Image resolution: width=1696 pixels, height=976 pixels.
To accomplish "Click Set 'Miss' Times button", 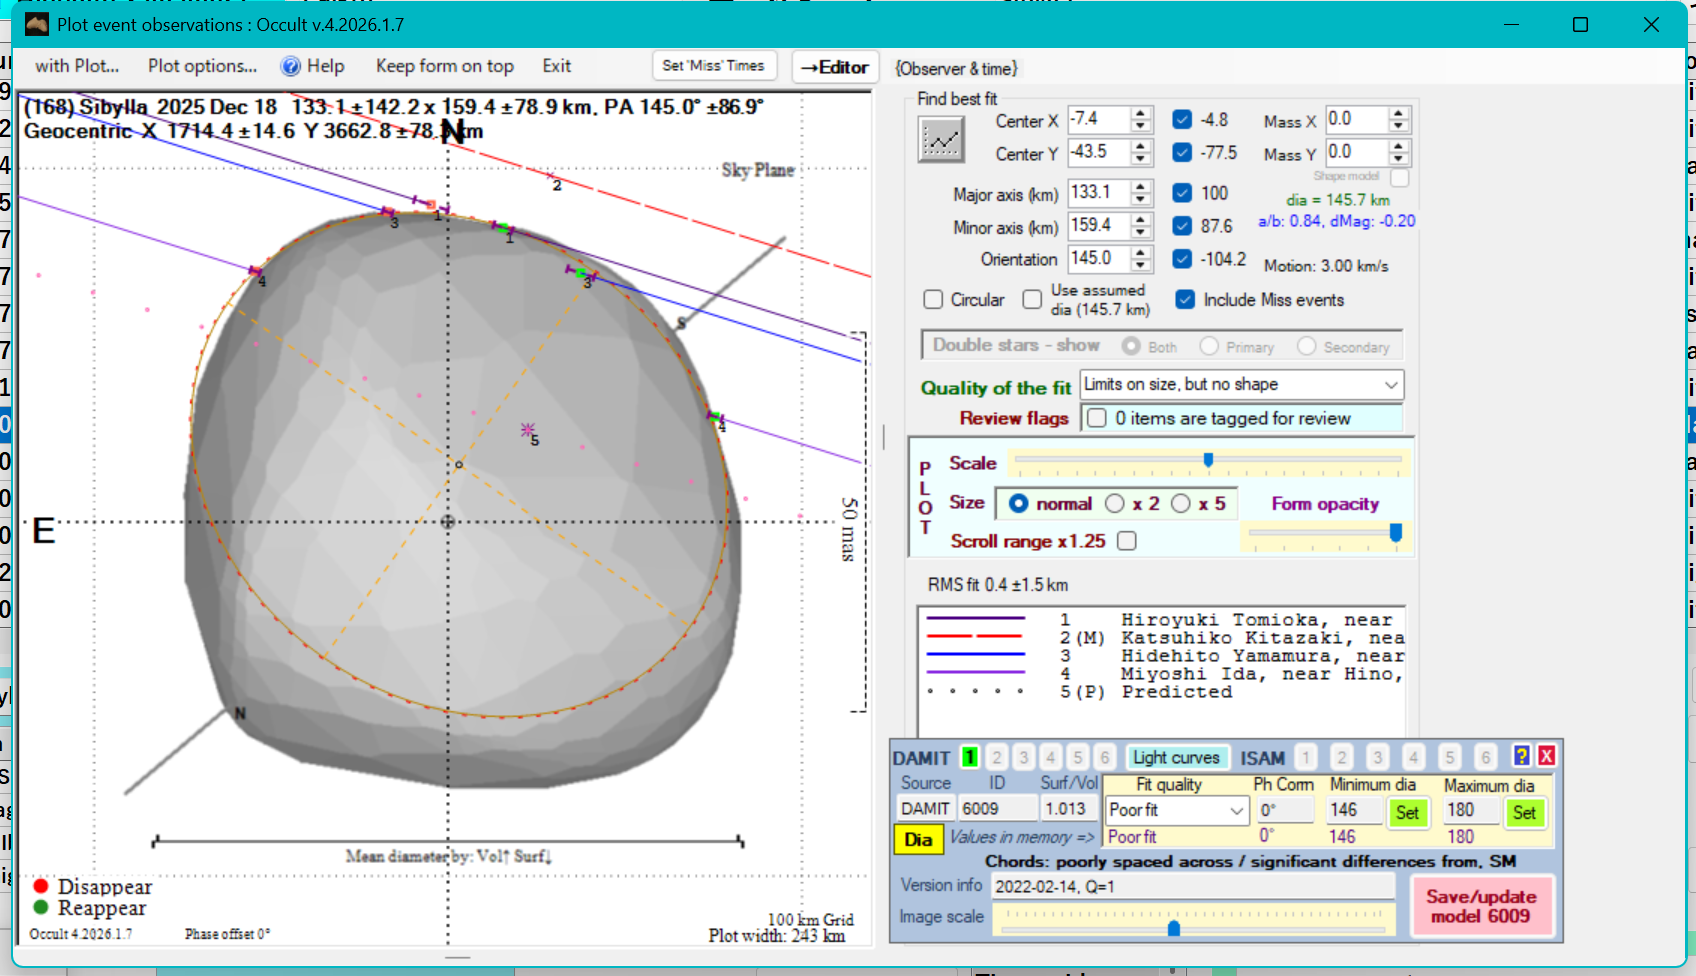I will point(713,66).
